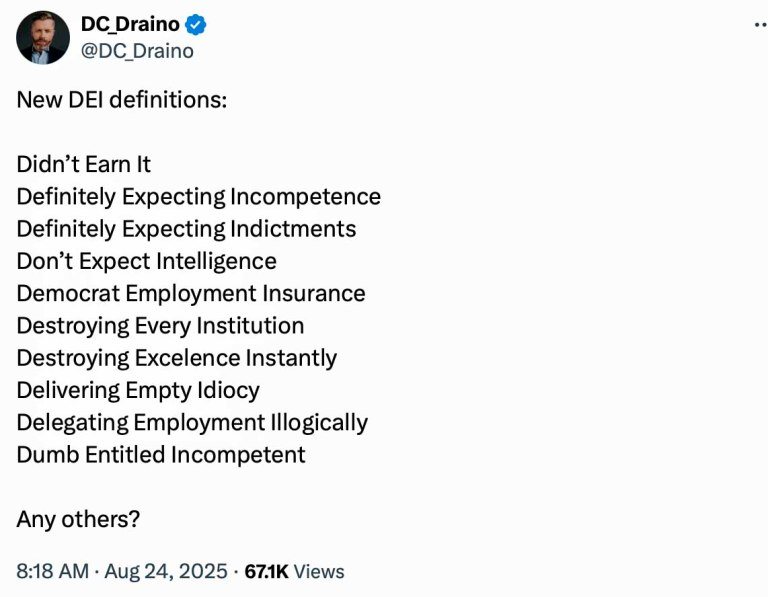Click the 8:18 AM timestamp
This screenshot has height=597, width=768.
point(54,571)
